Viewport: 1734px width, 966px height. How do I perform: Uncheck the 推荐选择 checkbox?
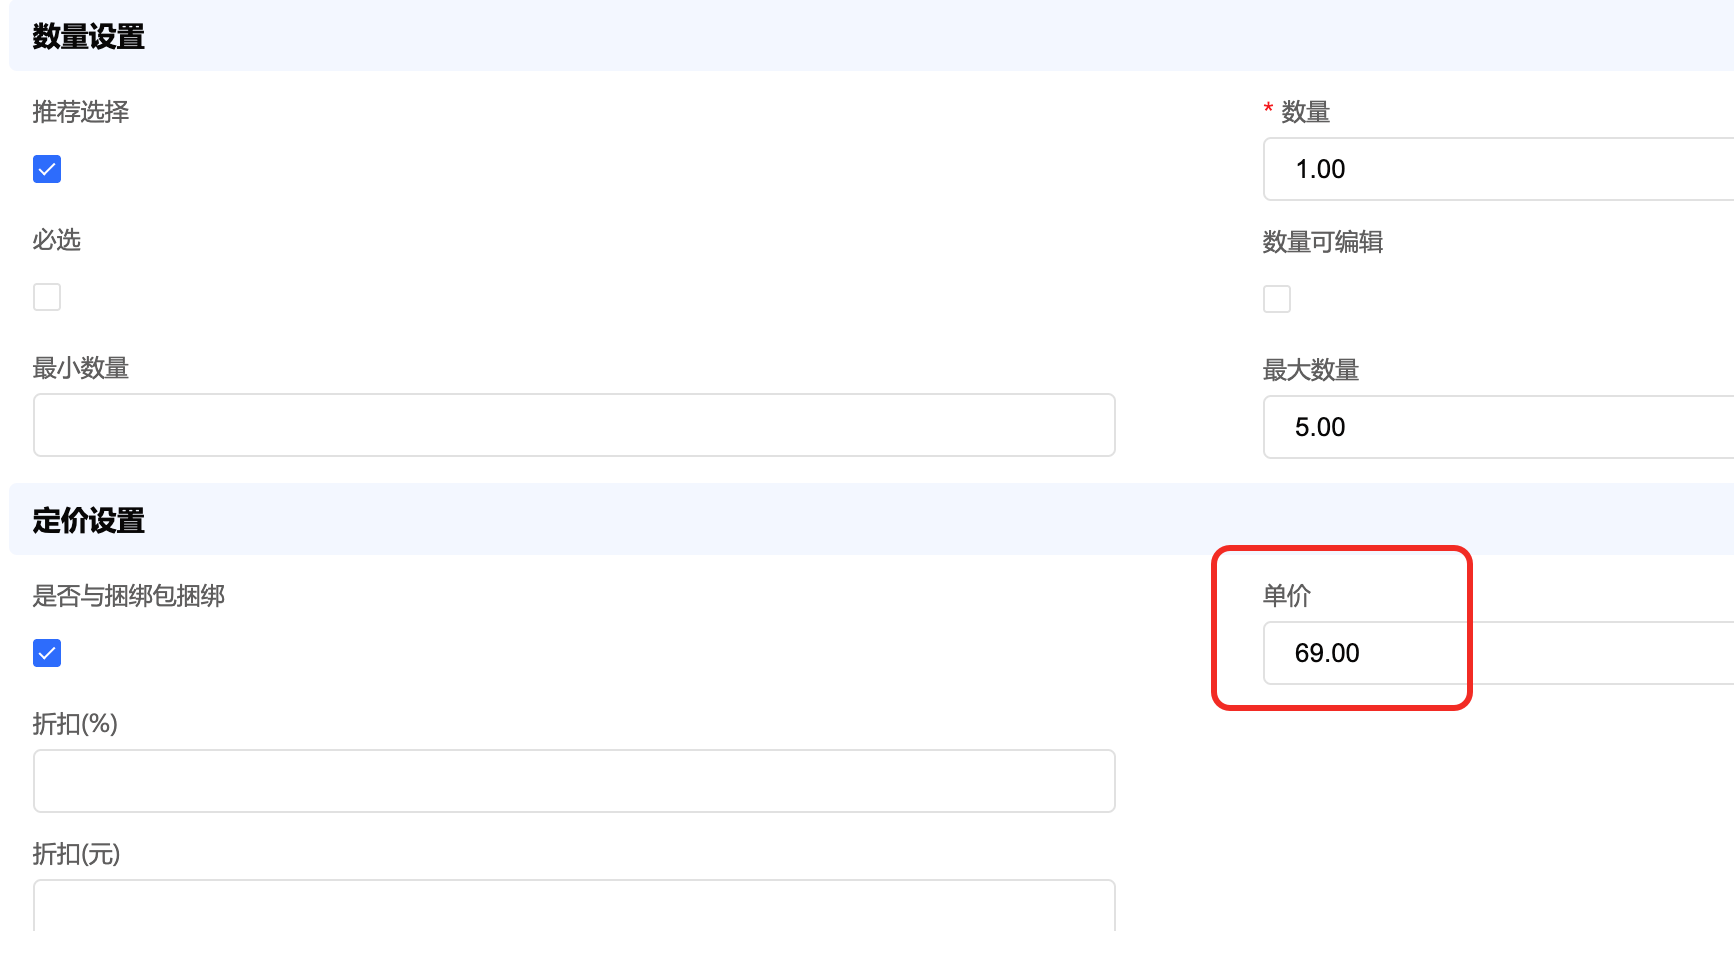47,169
